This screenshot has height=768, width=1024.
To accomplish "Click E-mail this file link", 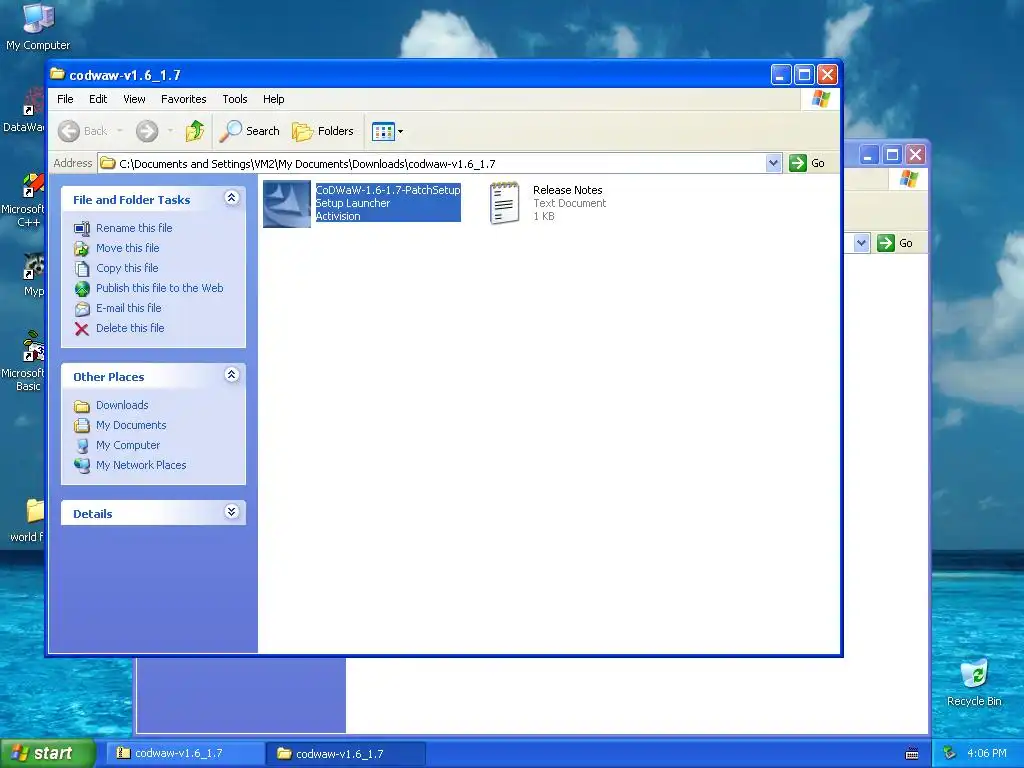I will click(129, 308).
